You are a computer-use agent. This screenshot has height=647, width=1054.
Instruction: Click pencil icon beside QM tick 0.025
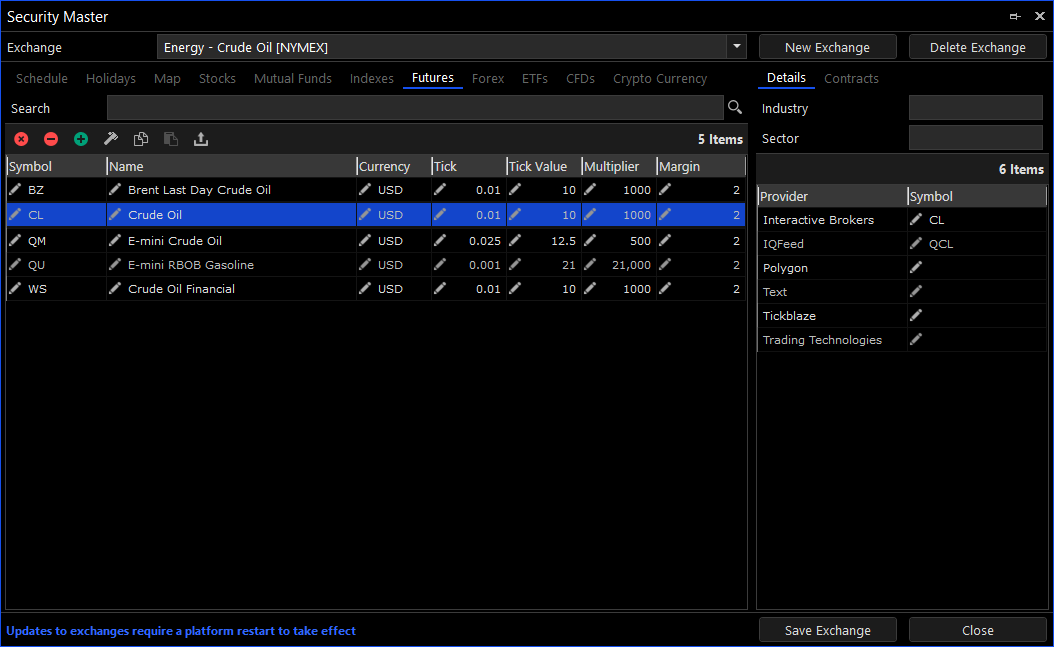440,241
